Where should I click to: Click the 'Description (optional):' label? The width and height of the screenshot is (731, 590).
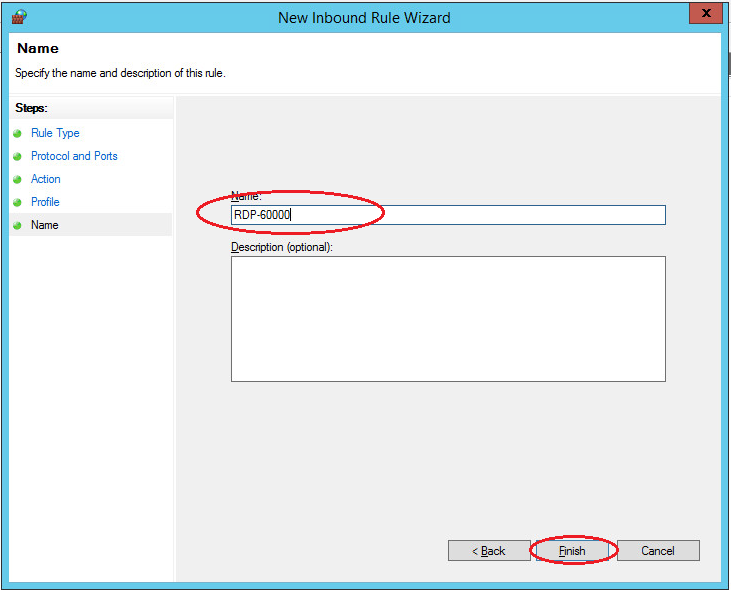point(282,247)
